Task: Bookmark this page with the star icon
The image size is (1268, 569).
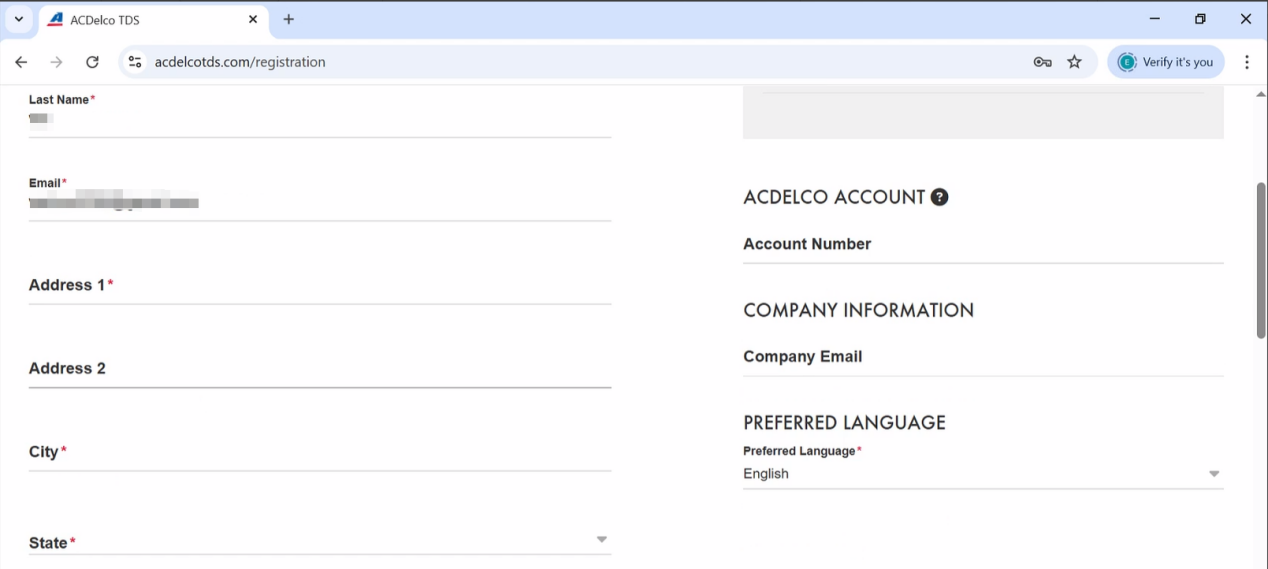Action: click(x=1075, y=62)
